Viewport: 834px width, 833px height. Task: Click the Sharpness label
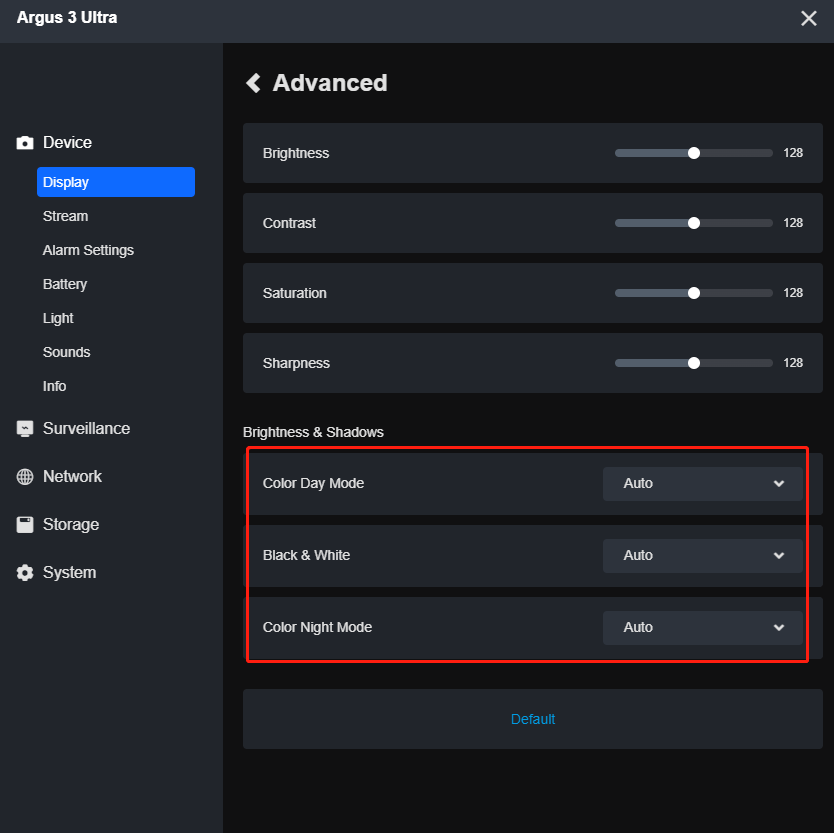296,363
